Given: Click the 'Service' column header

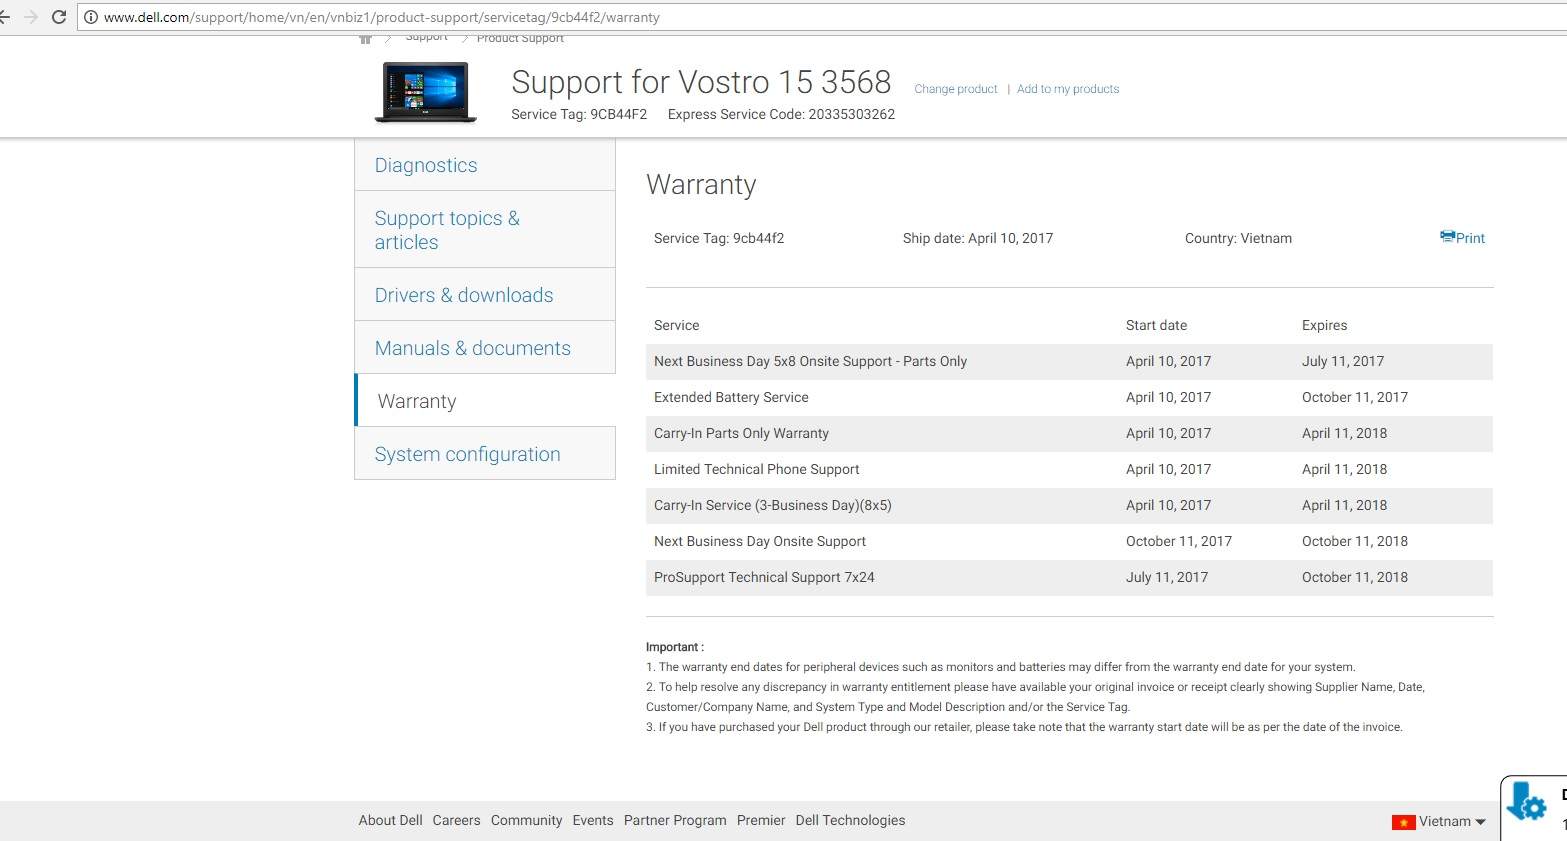Looking at the screenshot, I should coord(676,325).
